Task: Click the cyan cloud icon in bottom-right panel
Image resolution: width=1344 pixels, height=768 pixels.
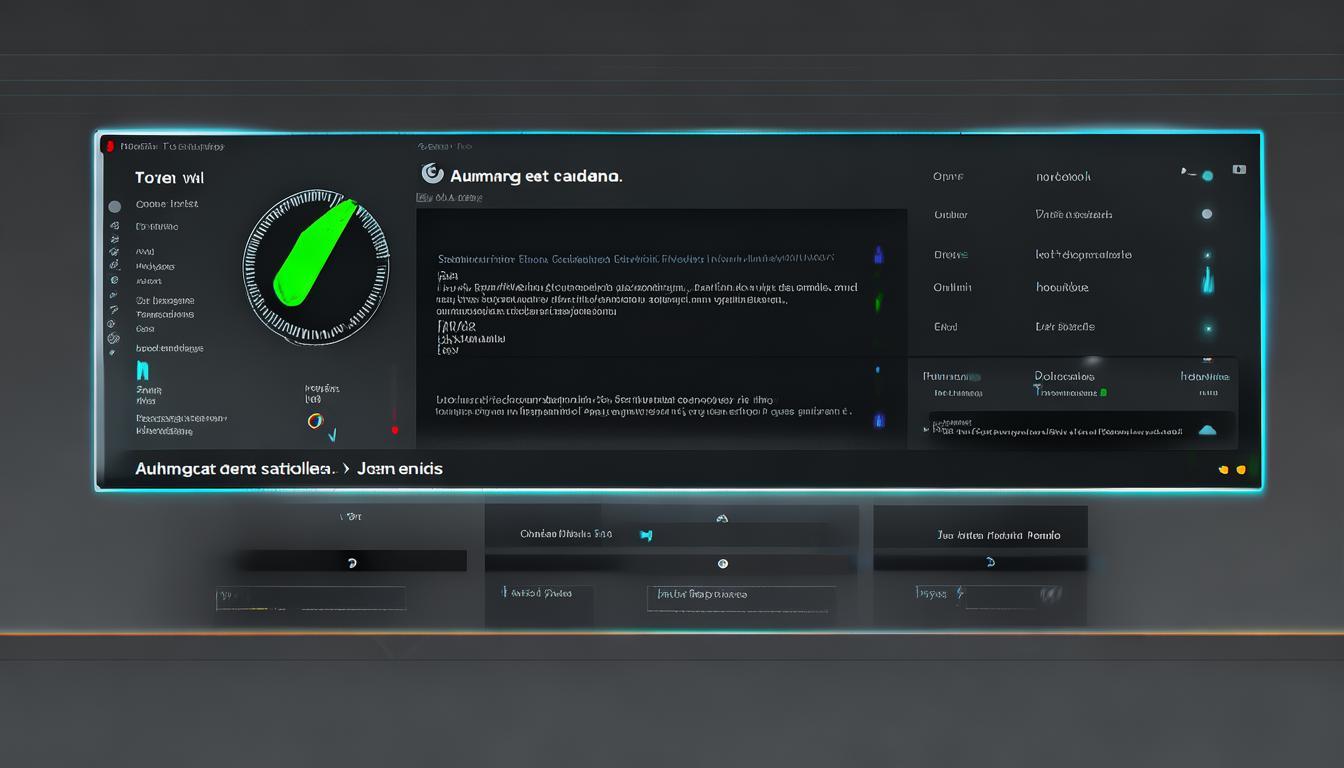Action: pyautogui.click(x=1207, y=430)
